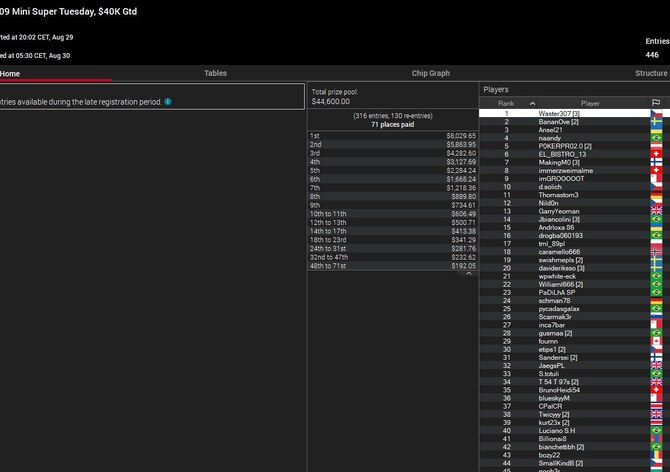Select player Scarmak3r
The width and height of the screenshot is (670, 472).
[555, 317]
